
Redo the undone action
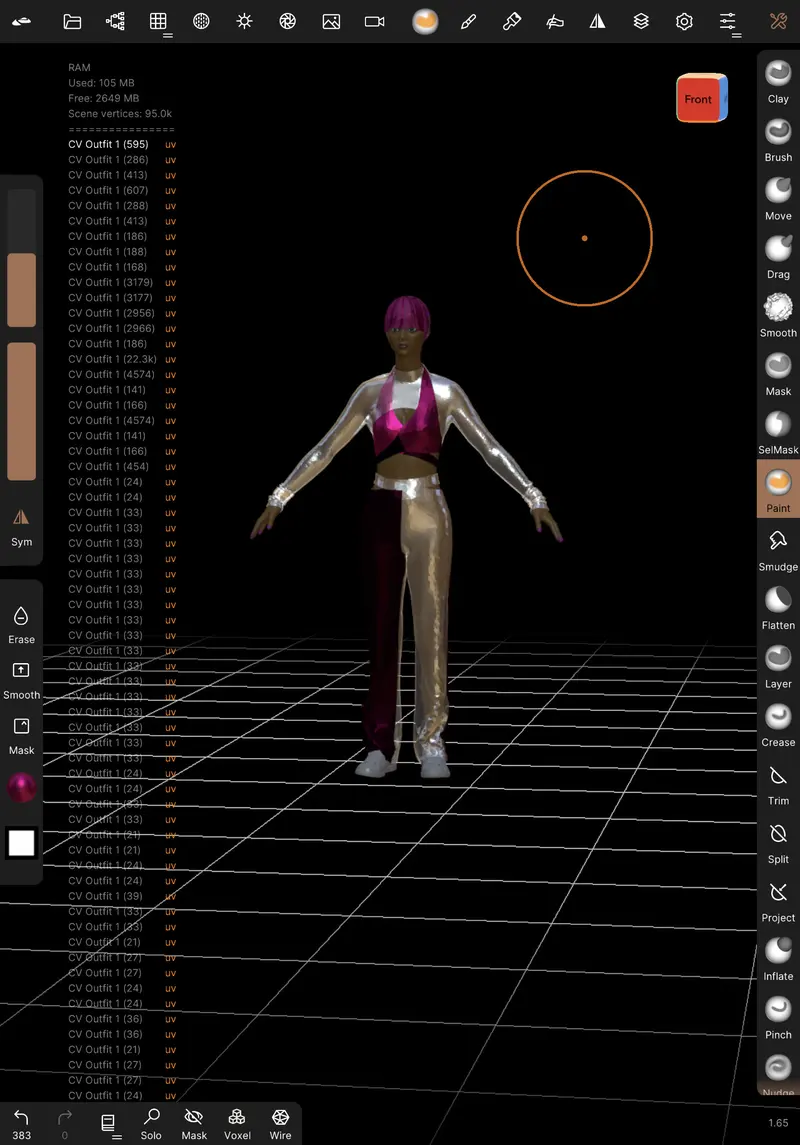click(x=65, y=1123)
